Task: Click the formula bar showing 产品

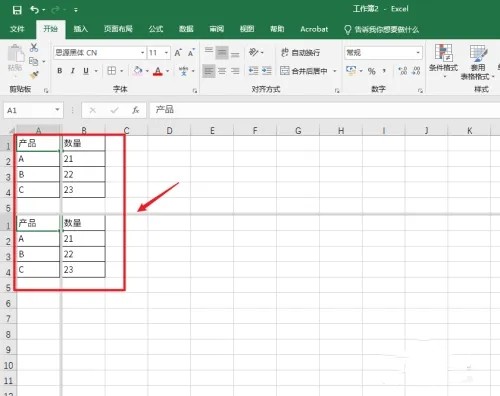Action: click(x=325, y=110)
